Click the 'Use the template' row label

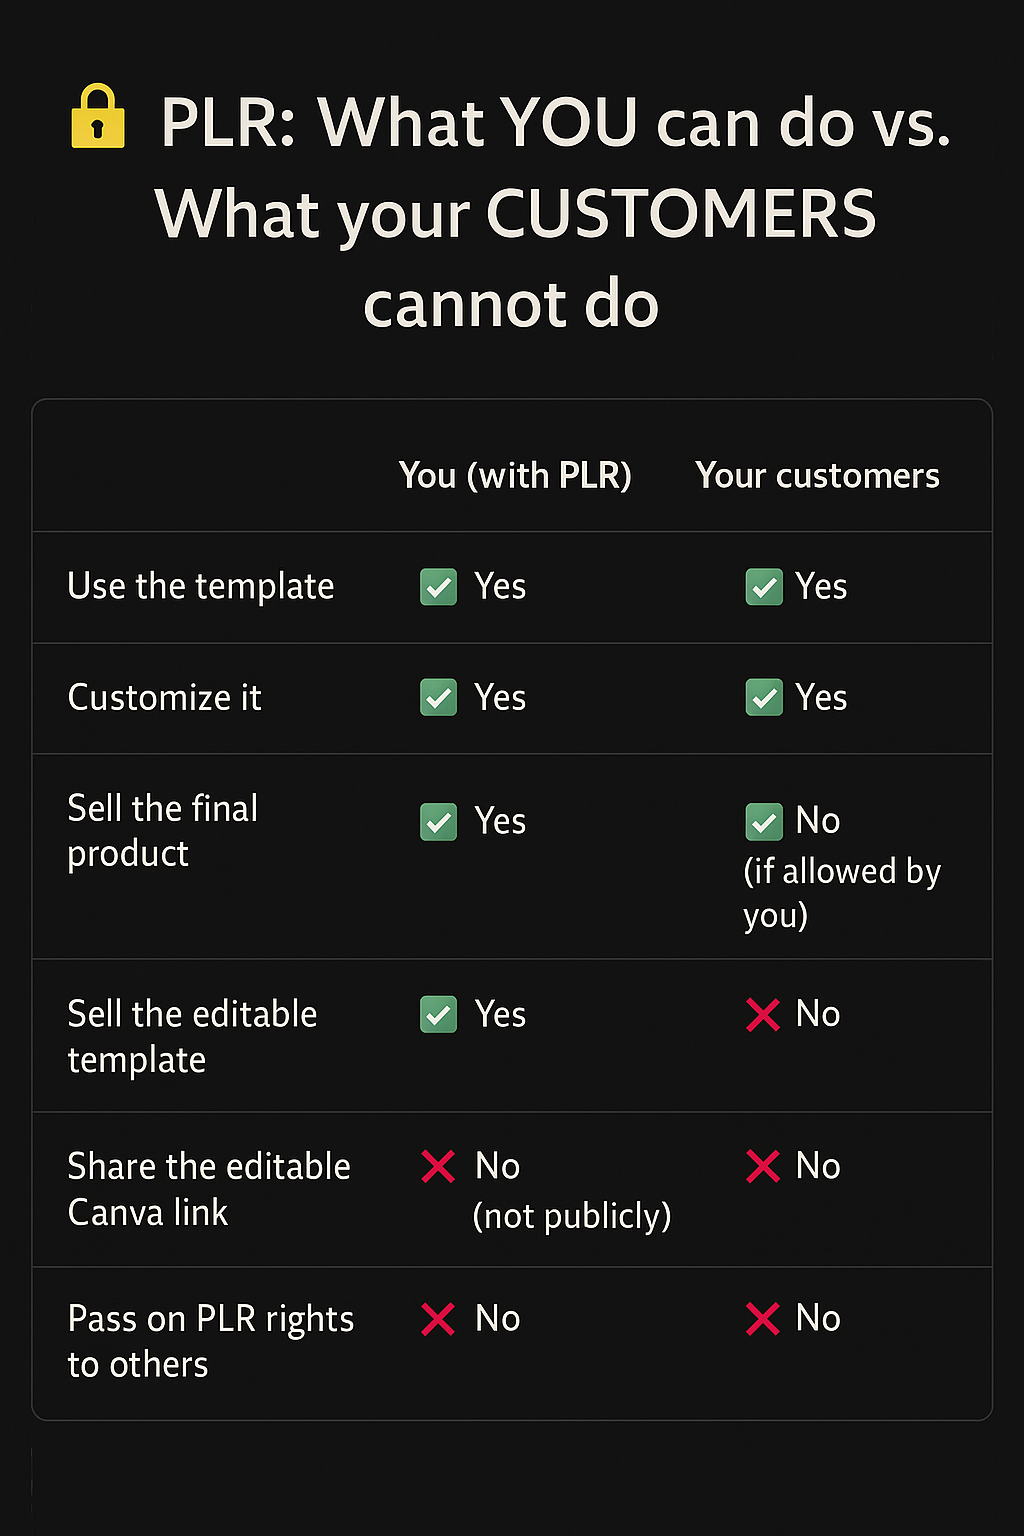(200, 587)
